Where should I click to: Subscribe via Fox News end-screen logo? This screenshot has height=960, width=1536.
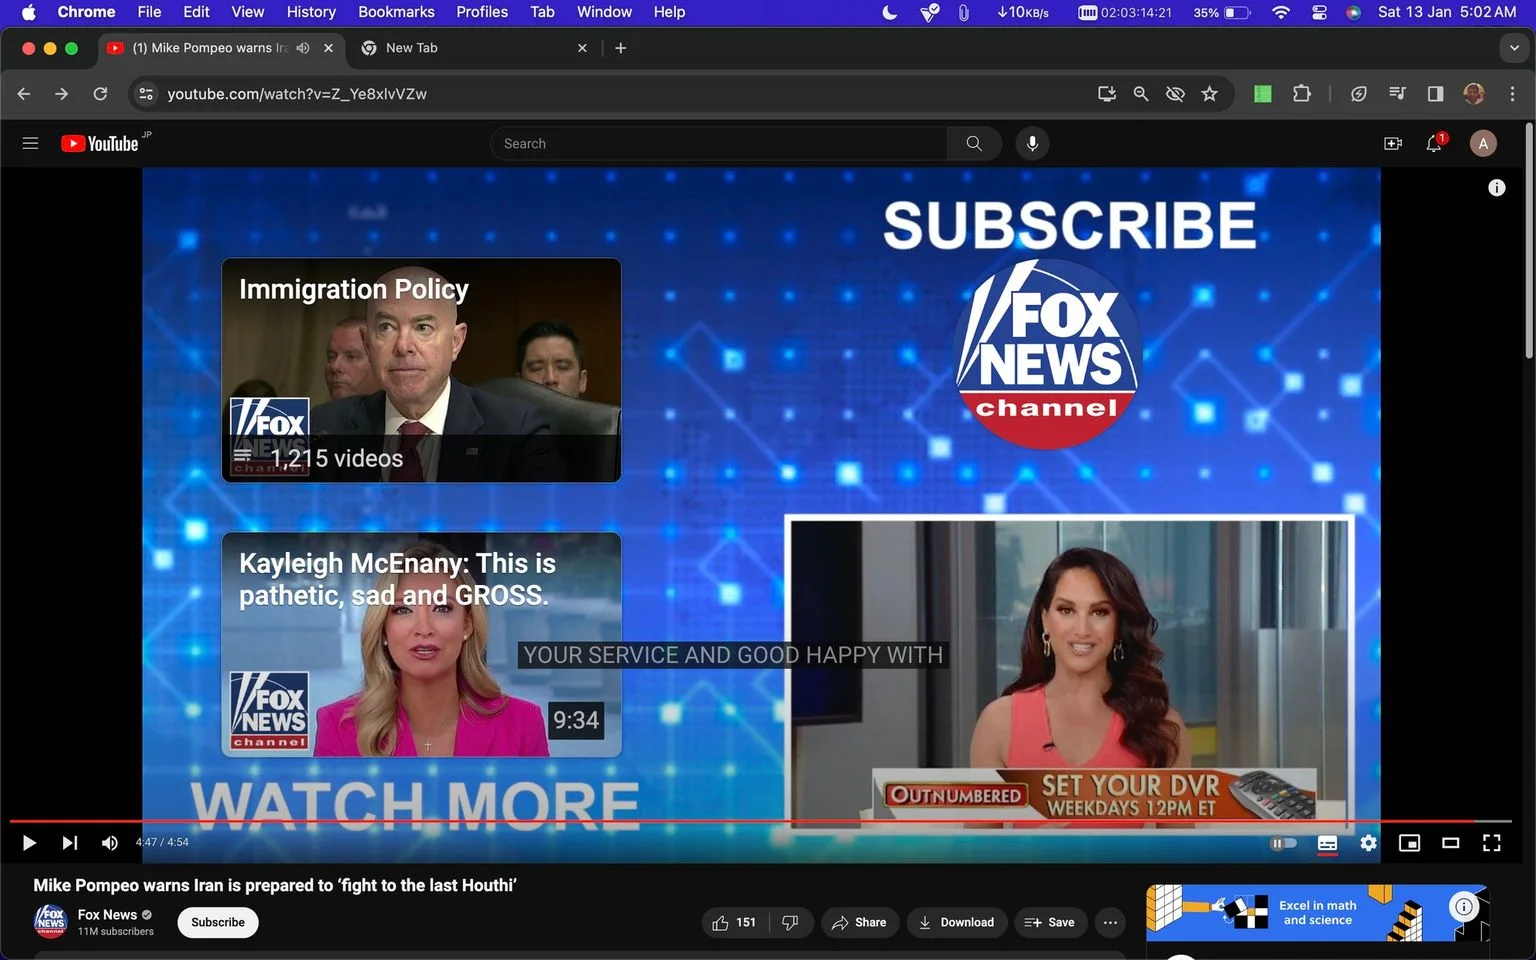click(1047, 353)
